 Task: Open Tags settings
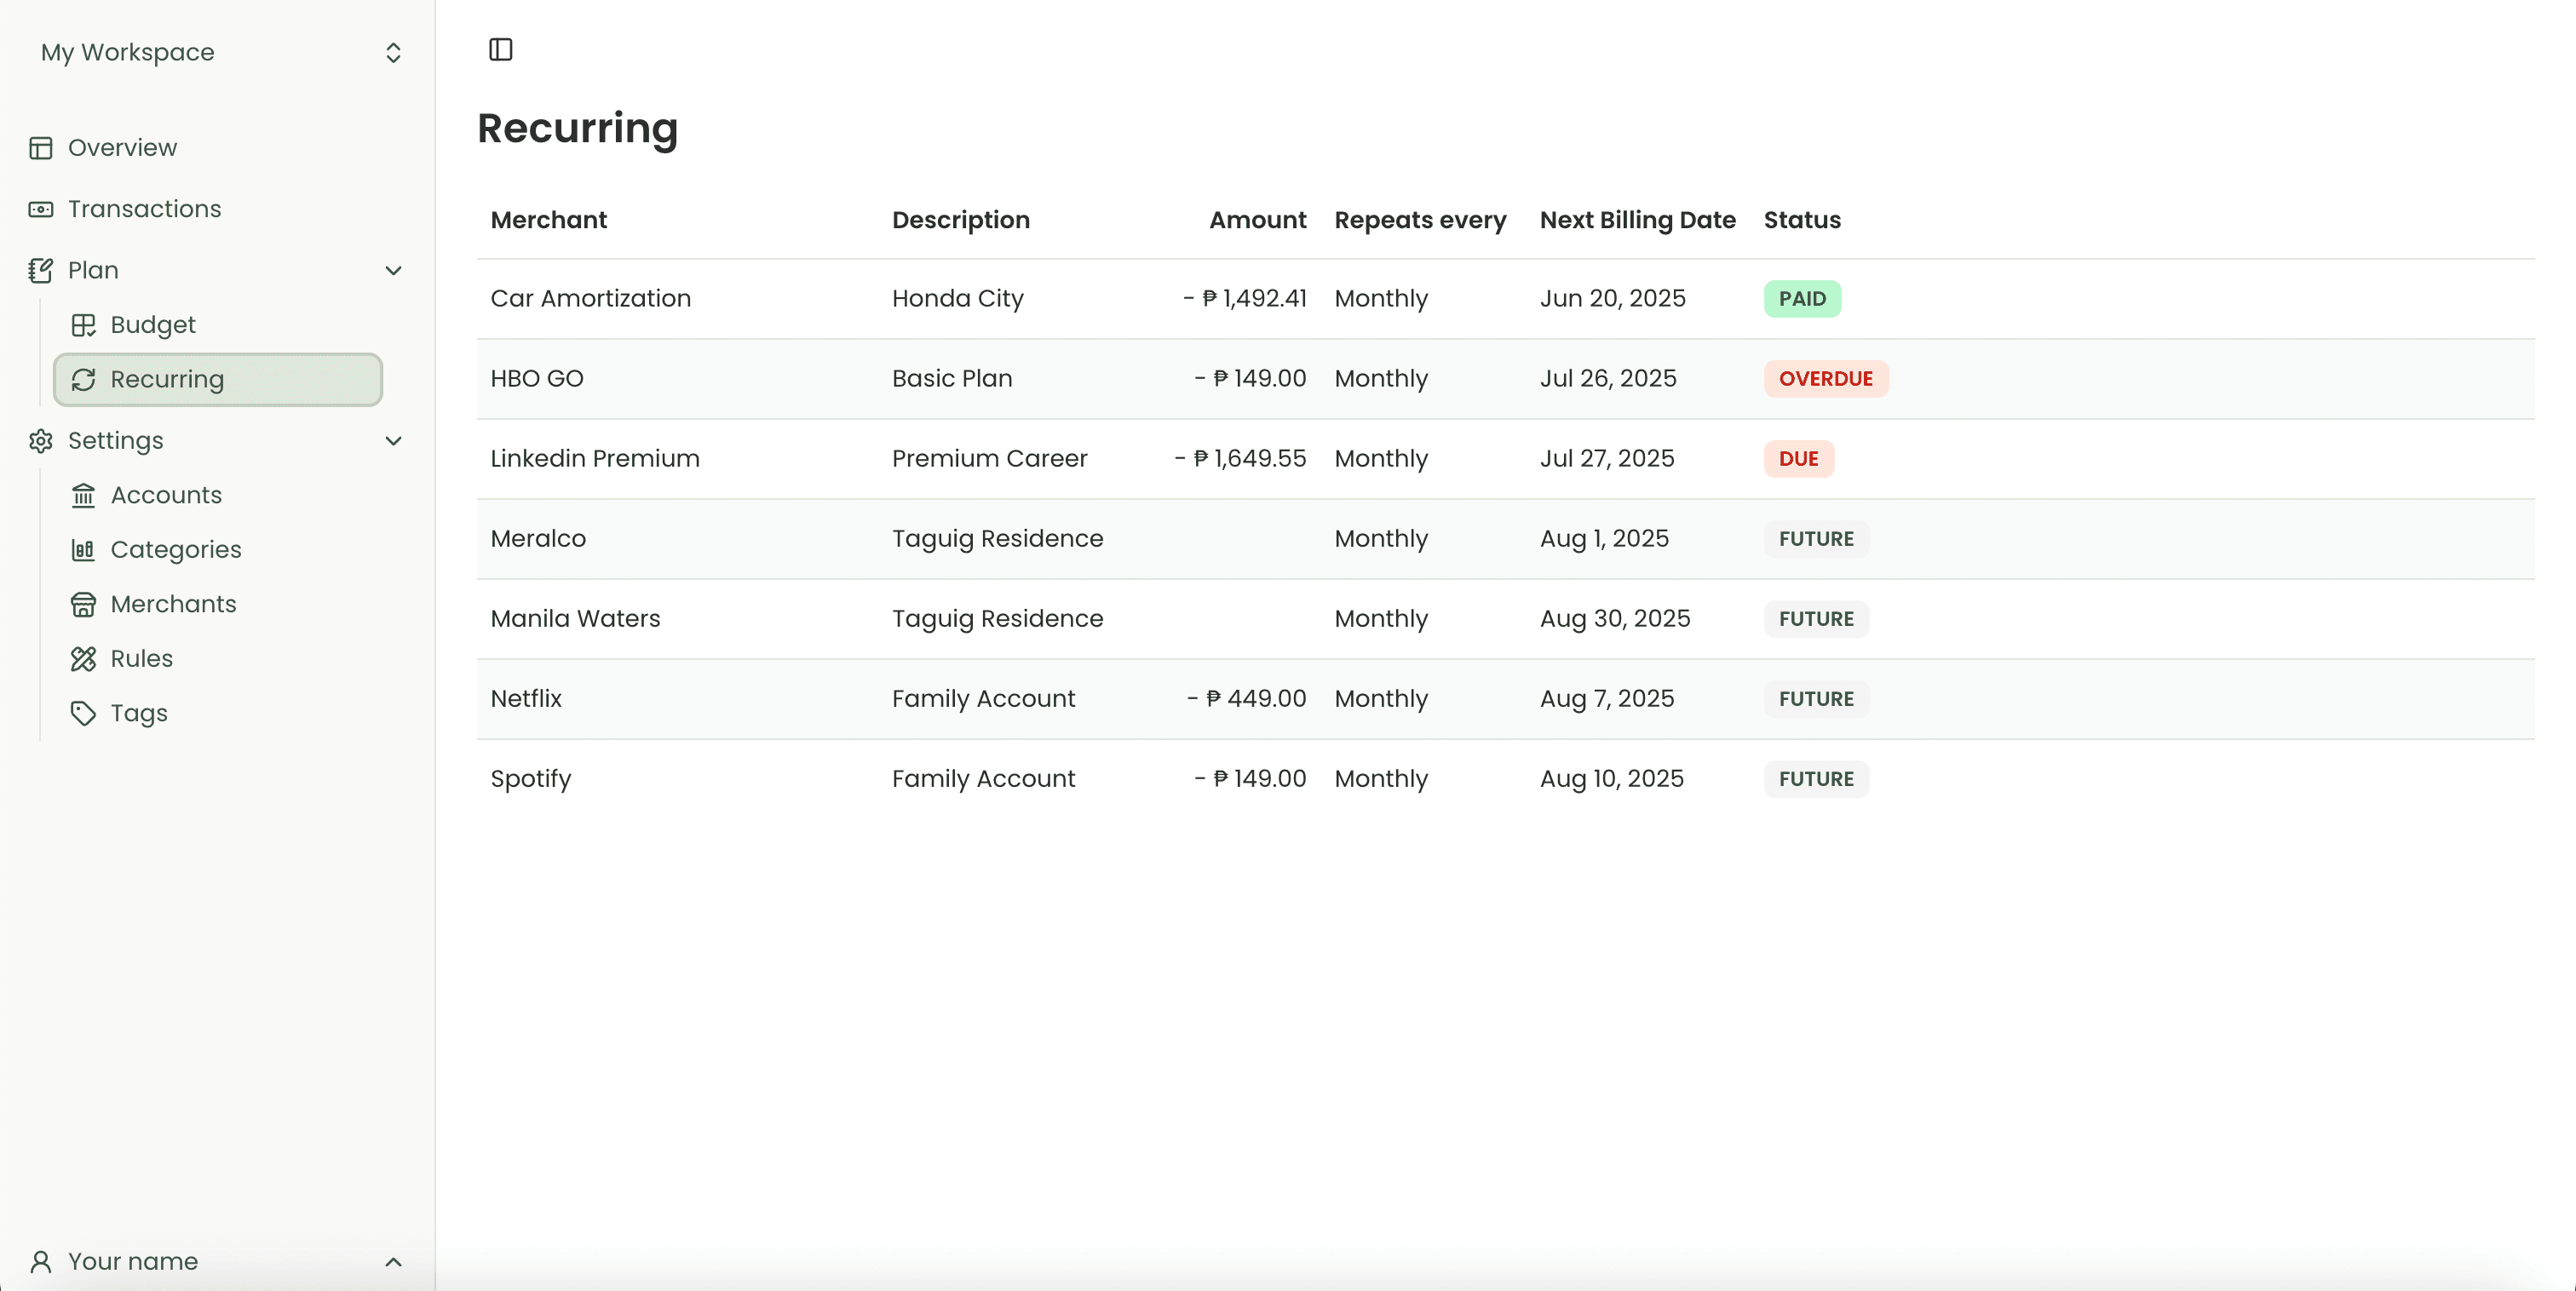(139, 714)
